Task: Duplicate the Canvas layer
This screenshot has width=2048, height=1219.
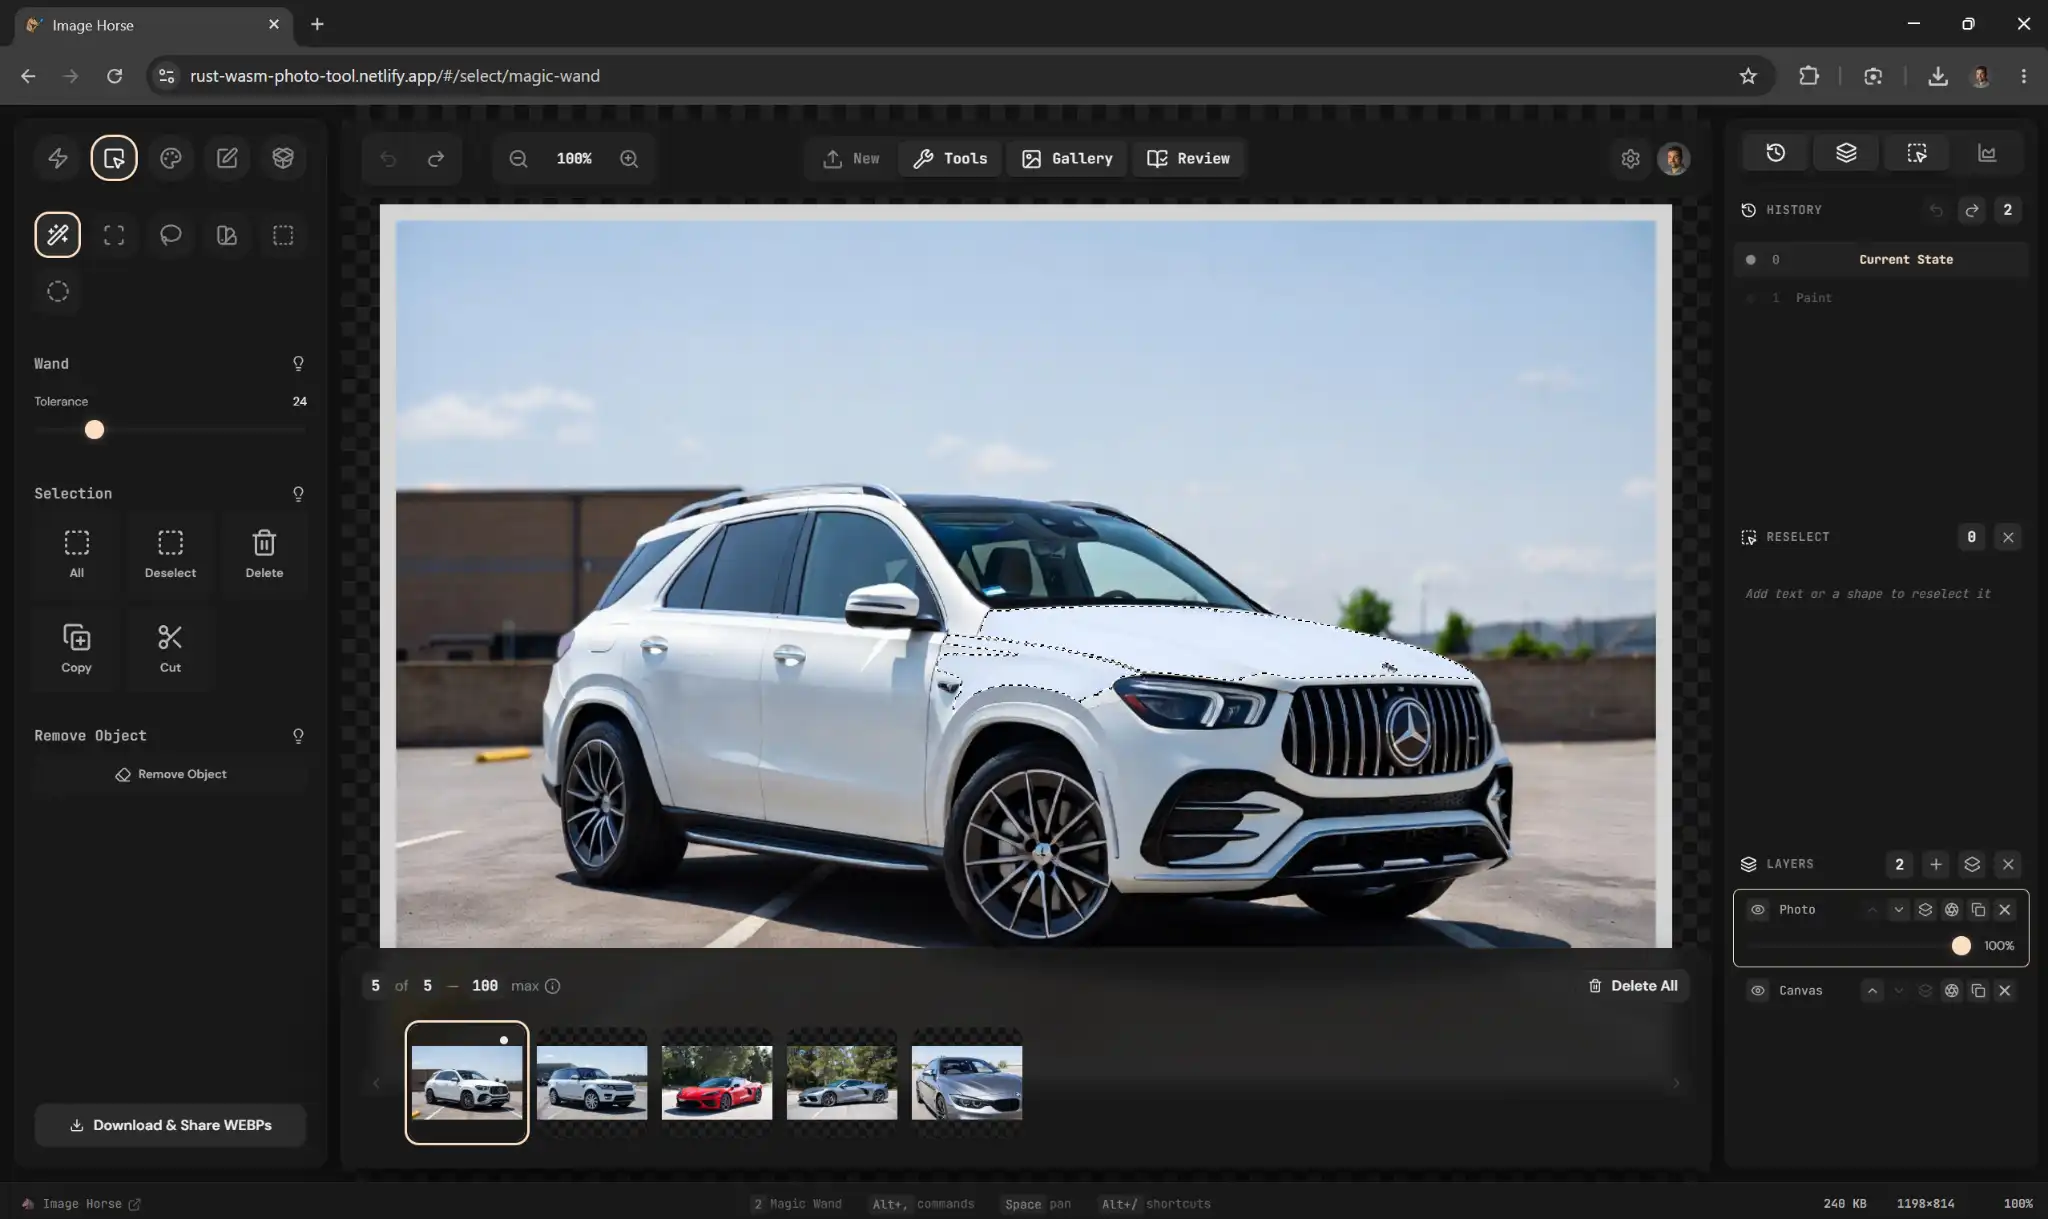Action: [x=1978, y=991]
